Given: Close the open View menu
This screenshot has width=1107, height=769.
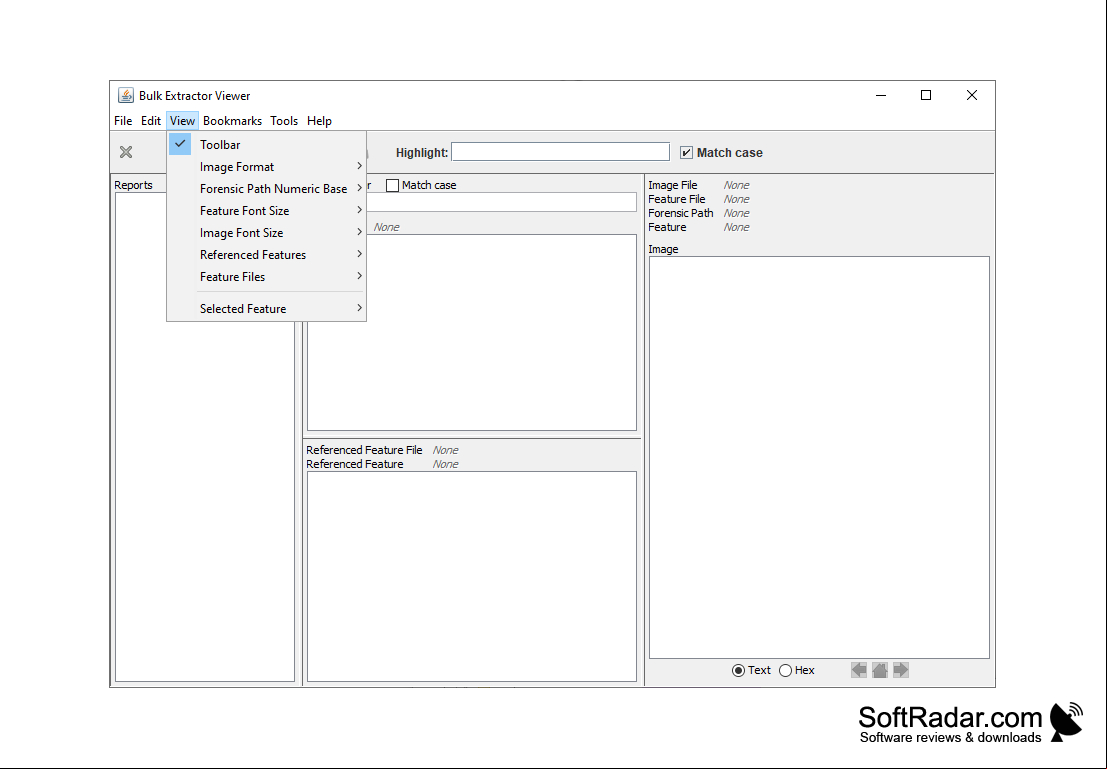Looking at the screenshot, I should pyautogui.click(x=182, y=121).
